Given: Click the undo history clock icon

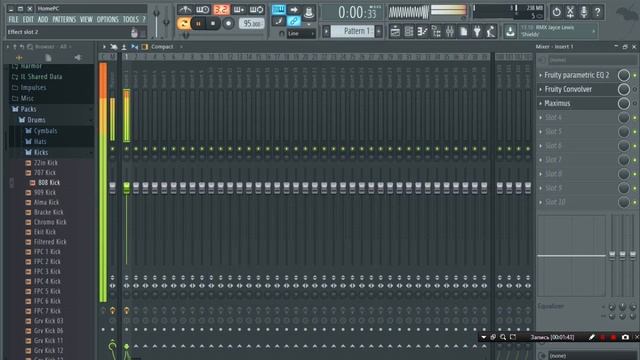Looking at the screenshot, I should (556, 12).
